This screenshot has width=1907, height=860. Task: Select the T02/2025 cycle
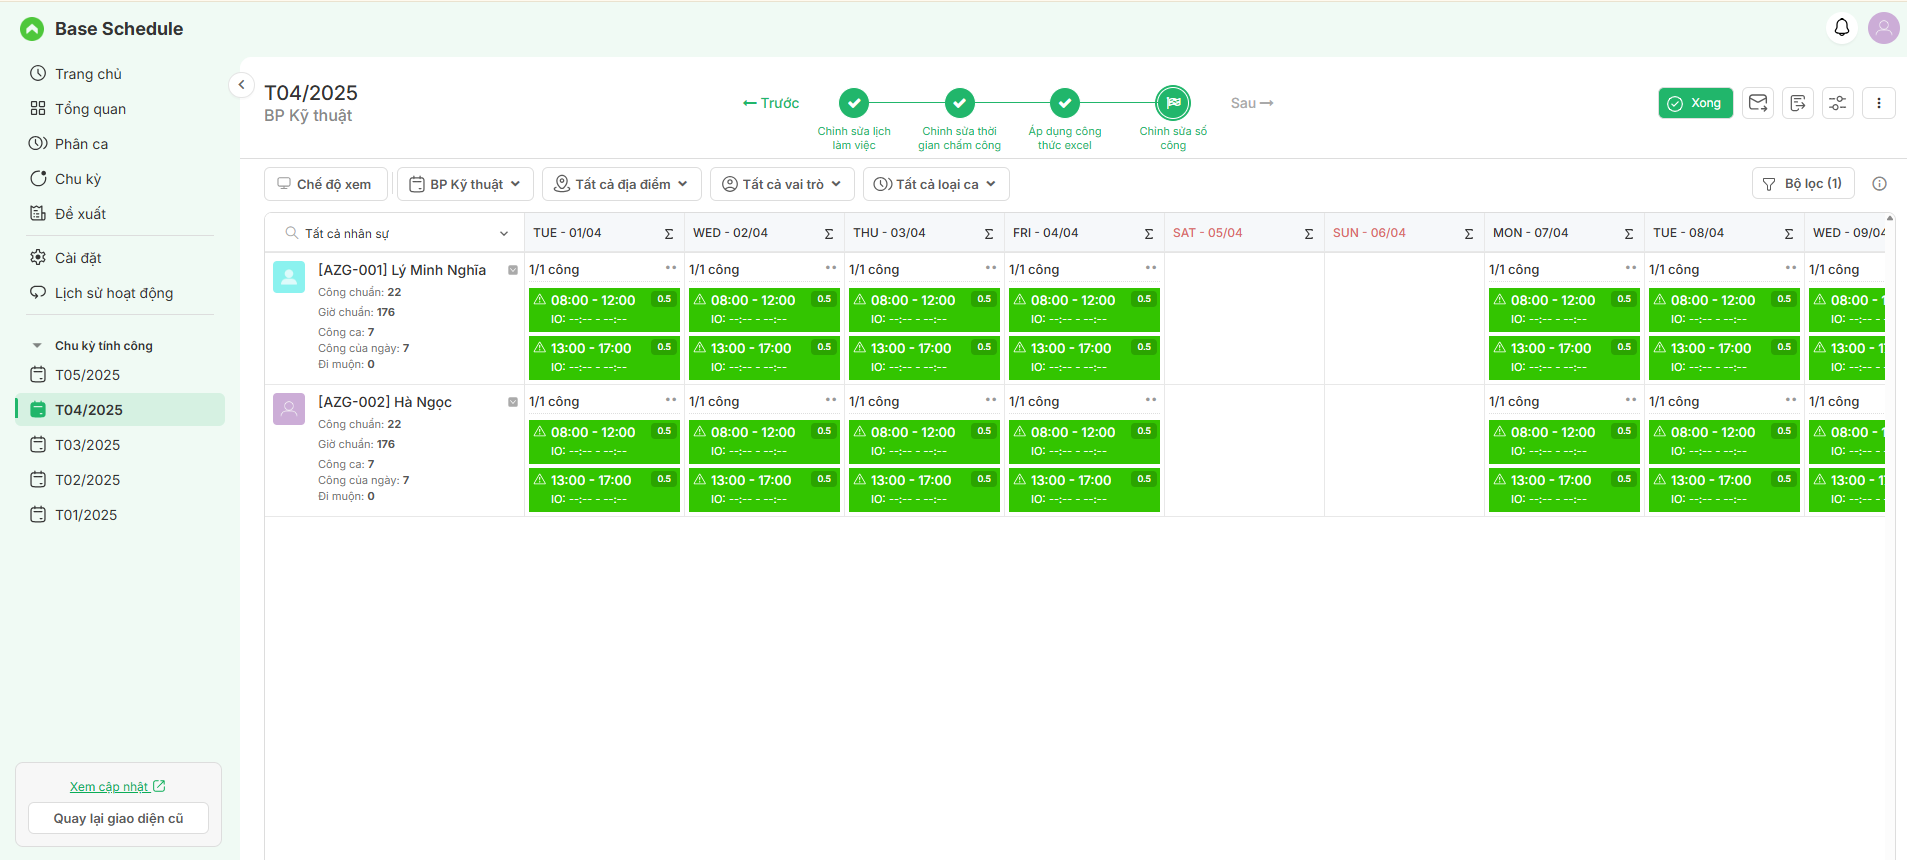click(120, 480)
